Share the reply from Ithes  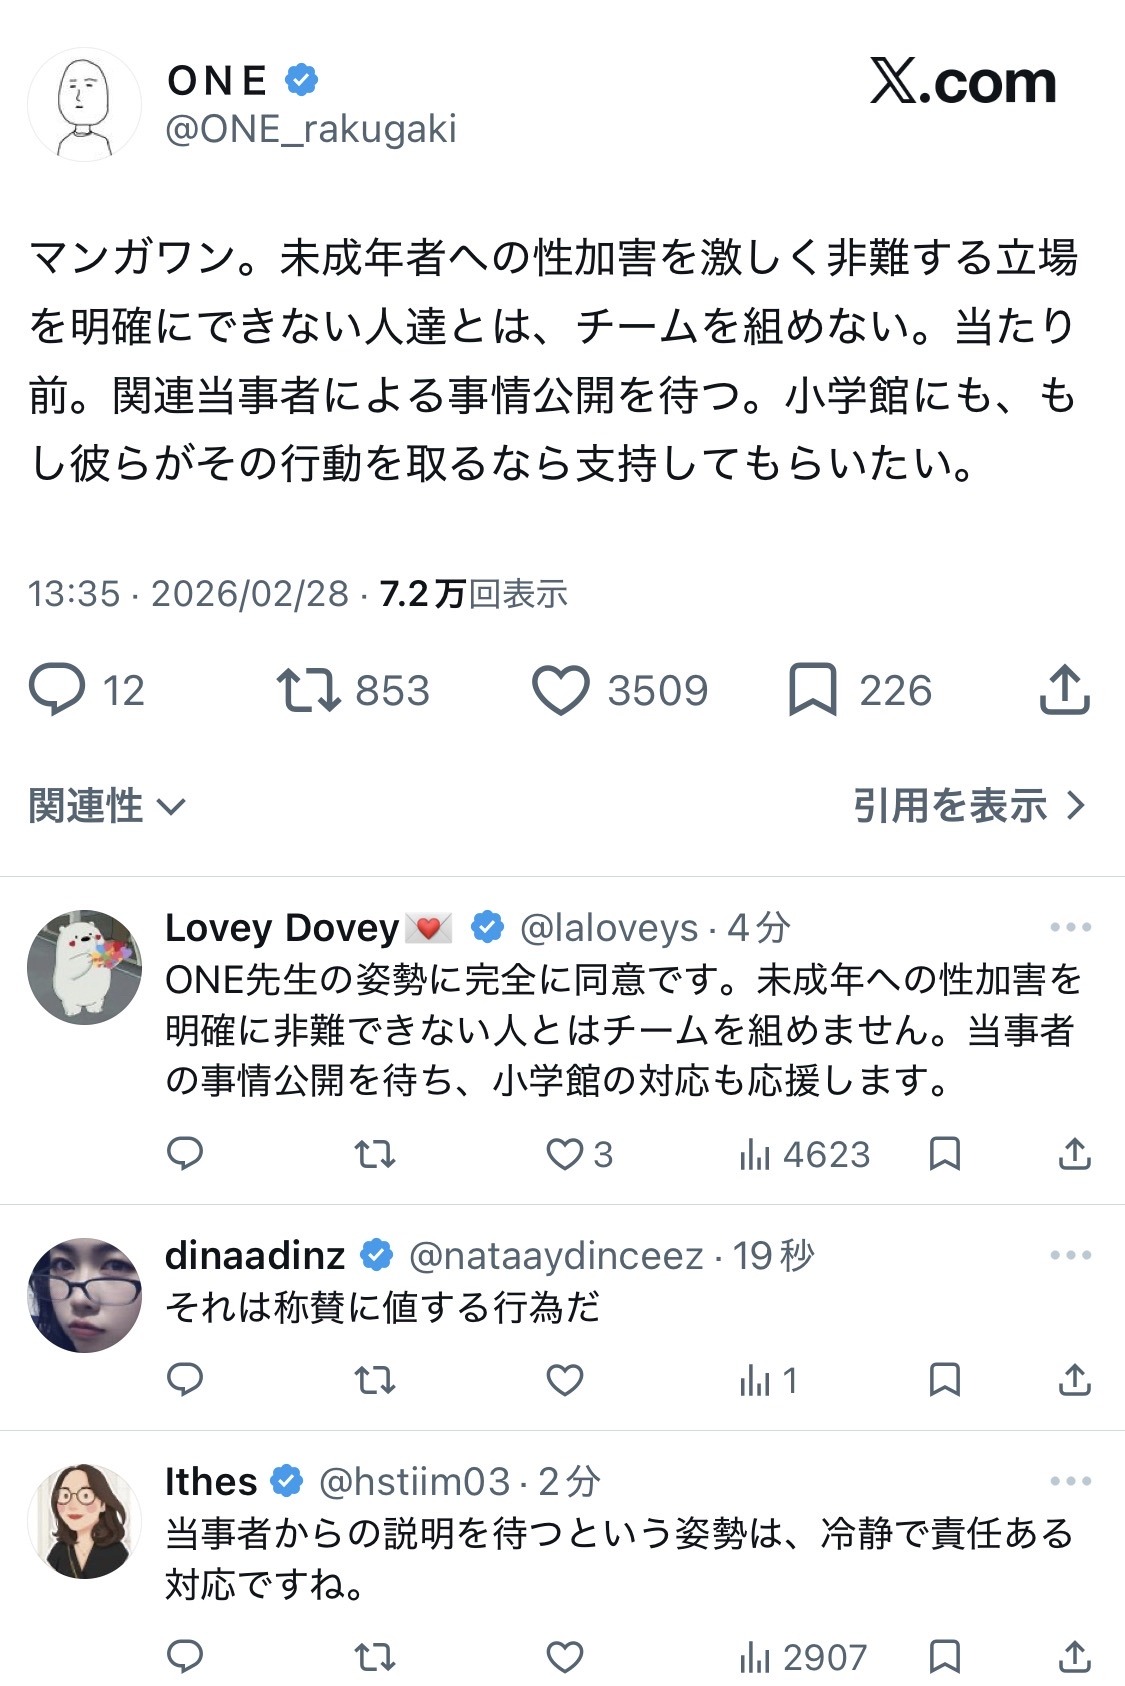tap(1074, 1657)
